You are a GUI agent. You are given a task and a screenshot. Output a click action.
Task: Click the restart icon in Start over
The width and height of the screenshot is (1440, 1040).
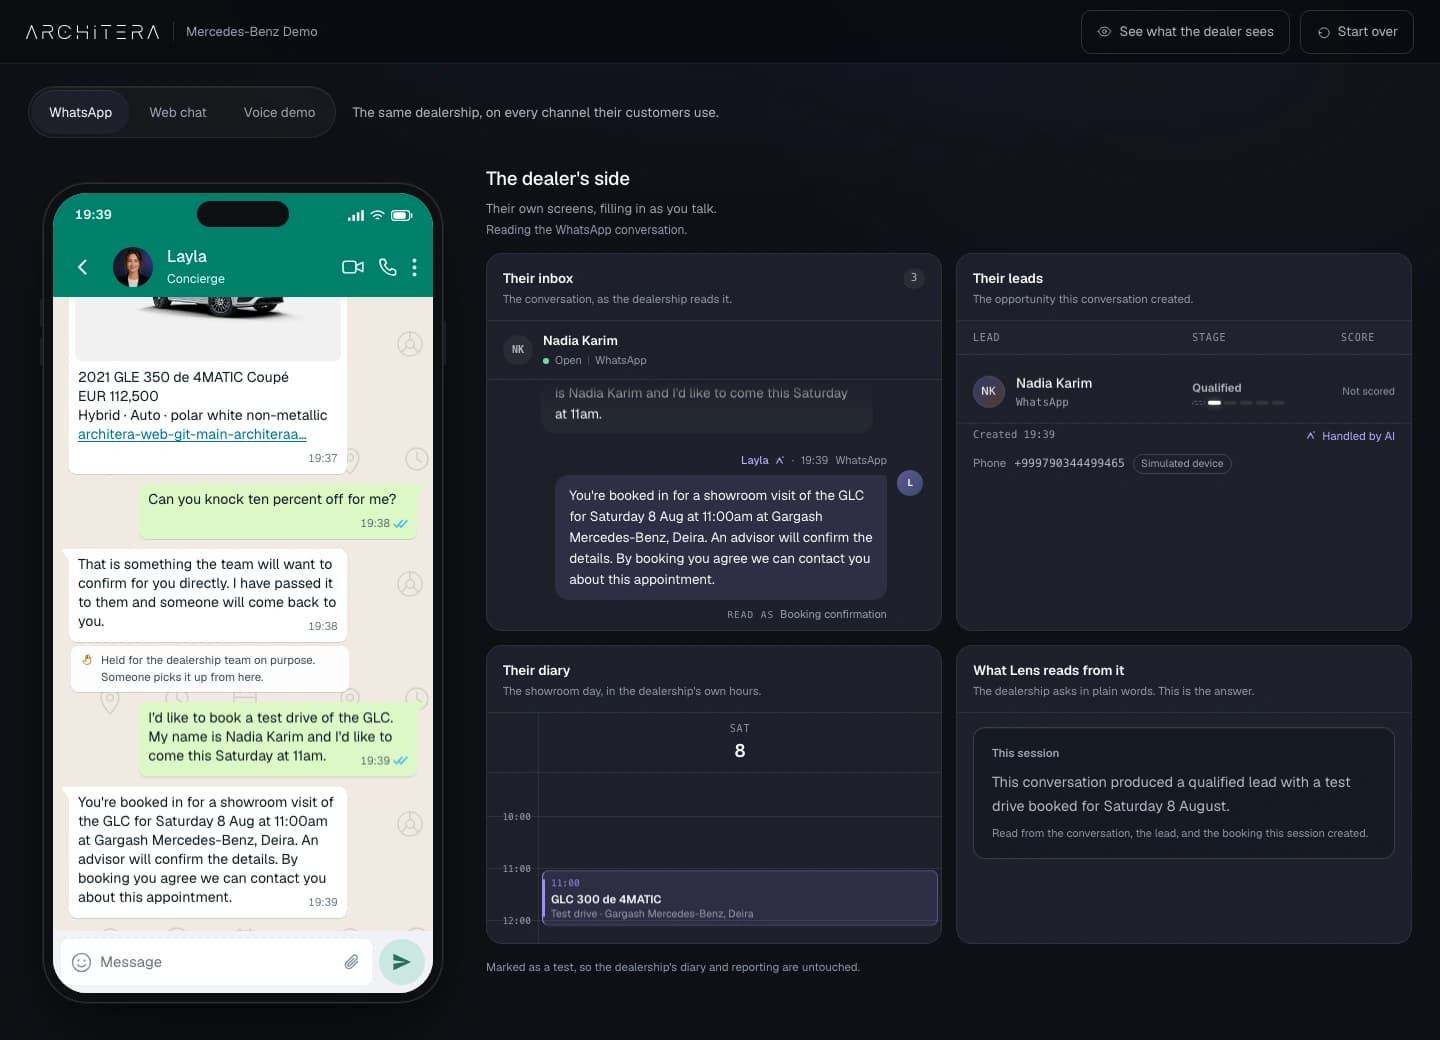coord(1324,32)
